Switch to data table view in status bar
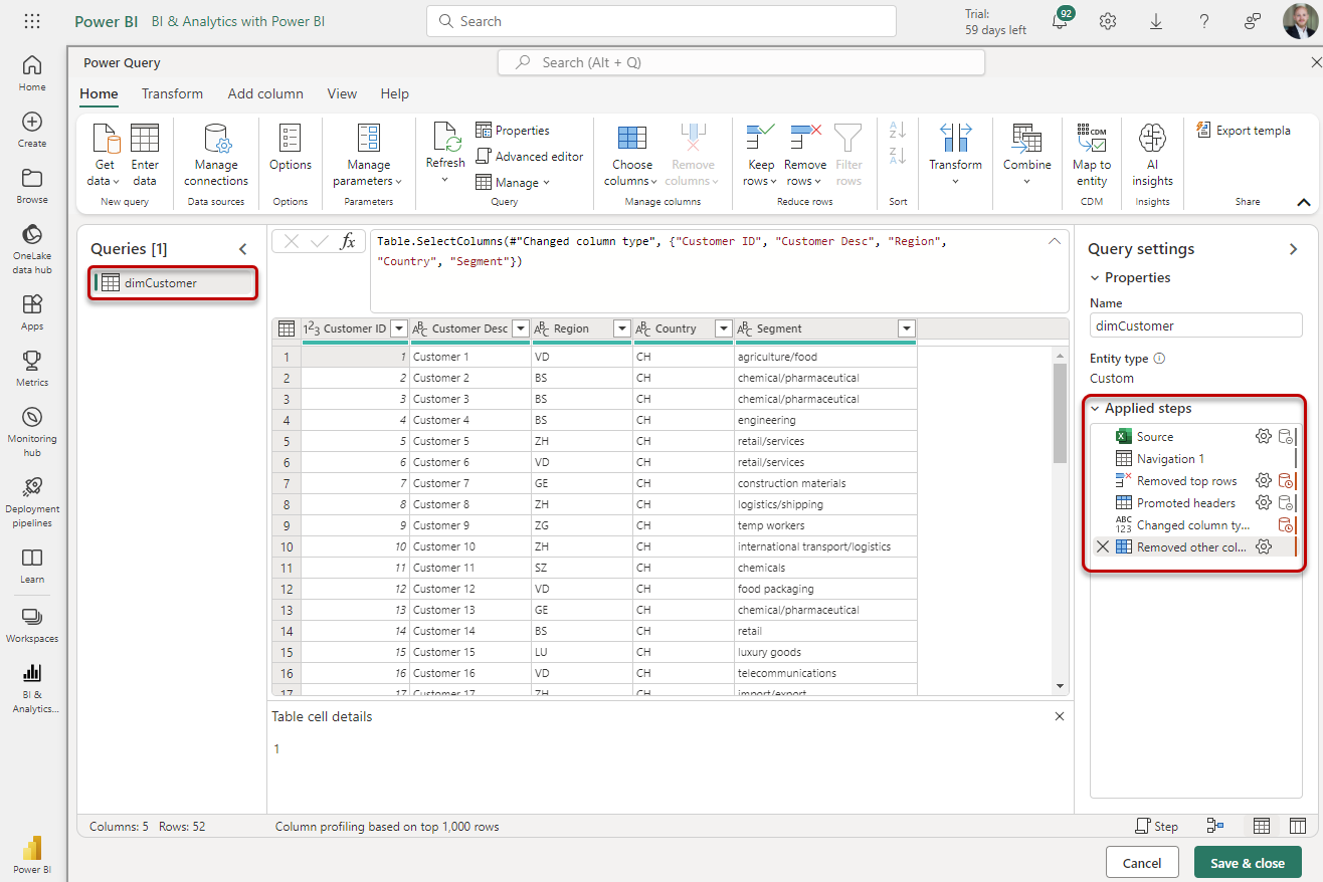This screenshot has height=882, width=1323. [x=1262, y=826]
